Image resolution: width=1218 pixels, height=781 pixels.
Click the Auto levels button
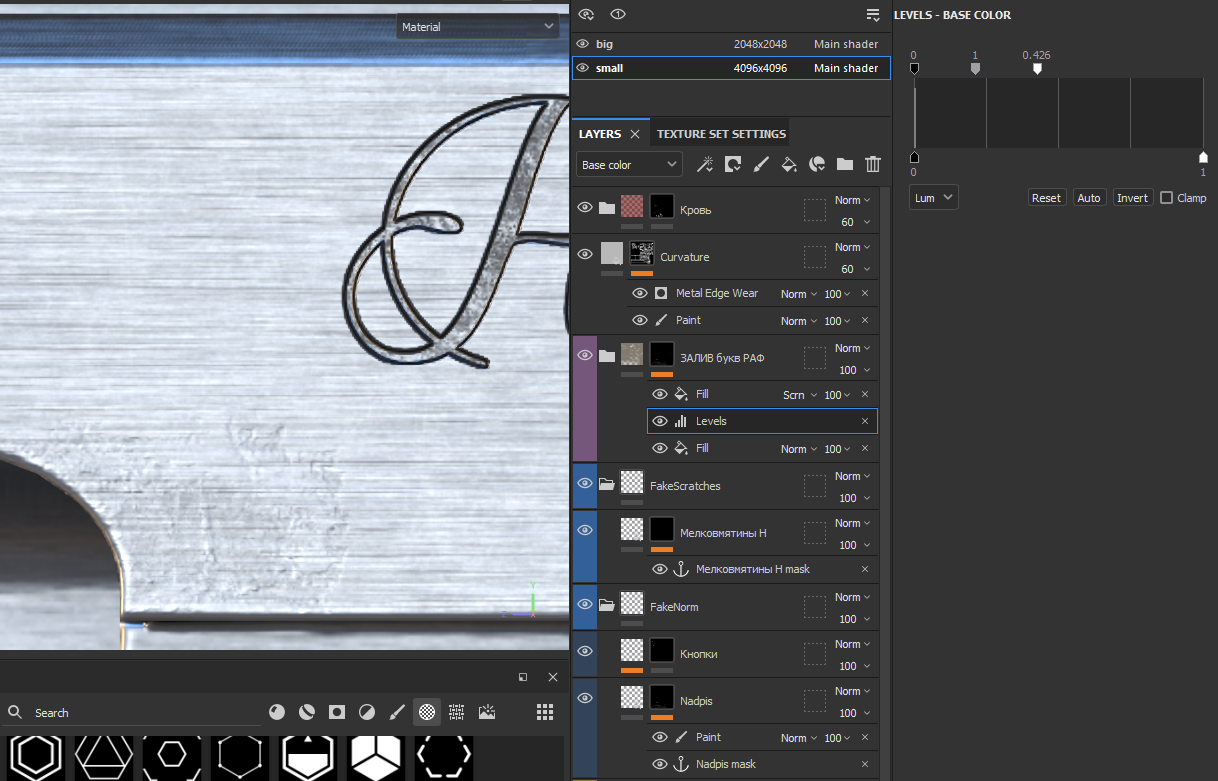pyautogui.click(x=1089, y=198)
